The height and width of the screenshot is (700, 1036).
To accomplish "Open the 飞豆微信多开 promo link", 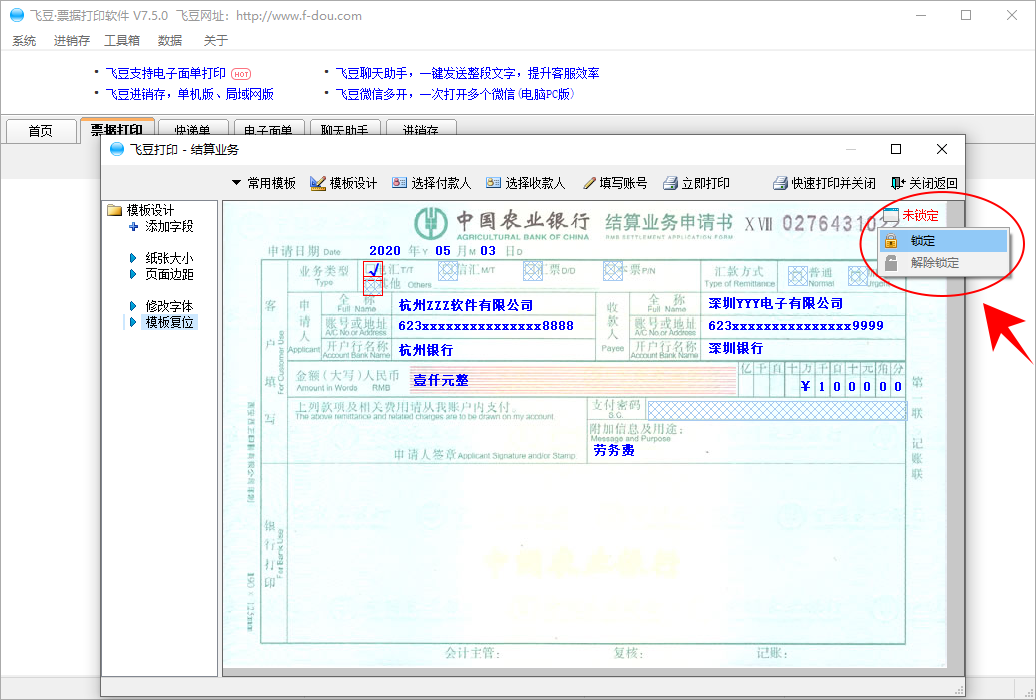I will [x=455, y=94].
